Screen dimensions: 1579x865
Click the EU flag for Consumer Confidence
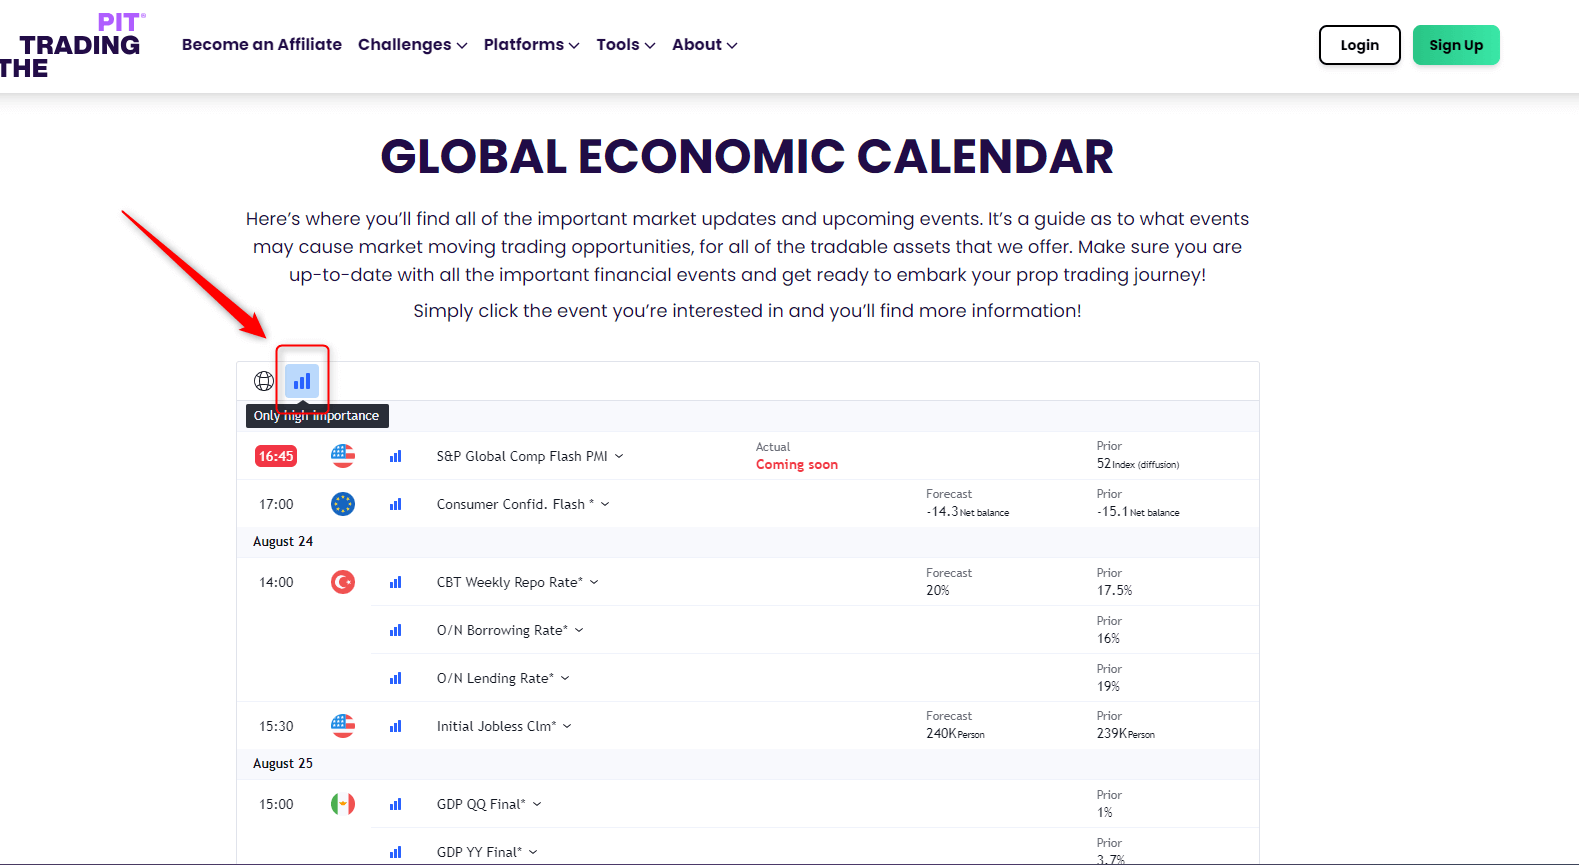click(343, 504)
